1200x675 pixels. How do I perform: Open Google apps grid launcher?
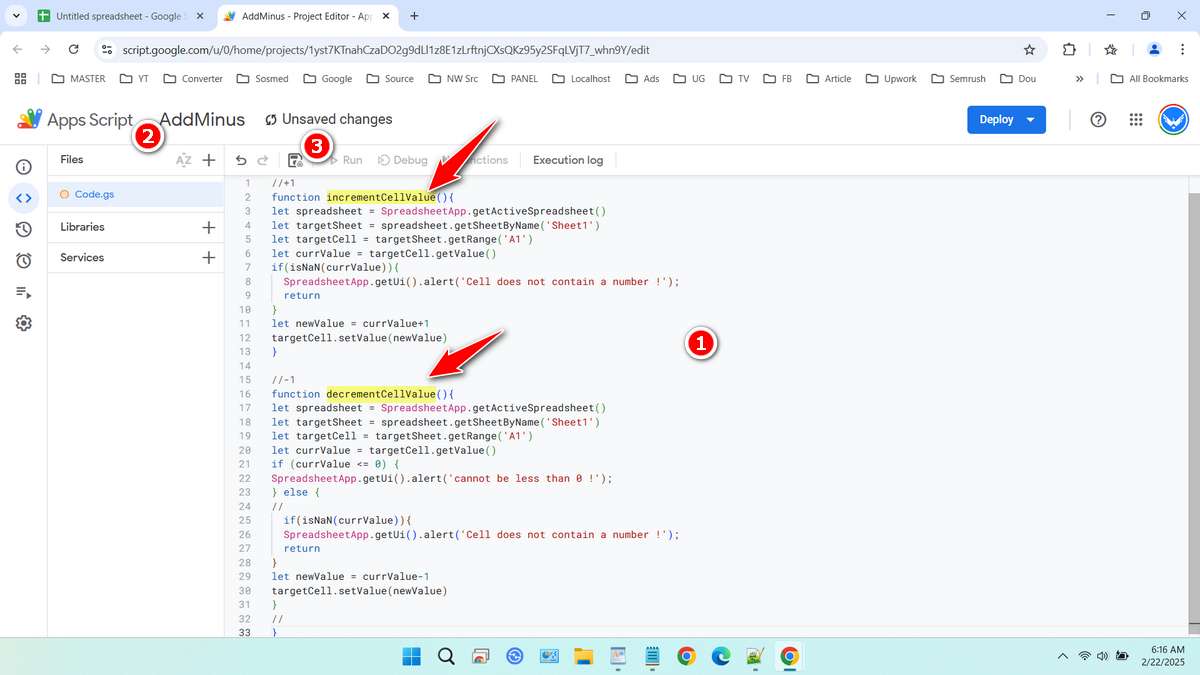[x=1135, y=119]
